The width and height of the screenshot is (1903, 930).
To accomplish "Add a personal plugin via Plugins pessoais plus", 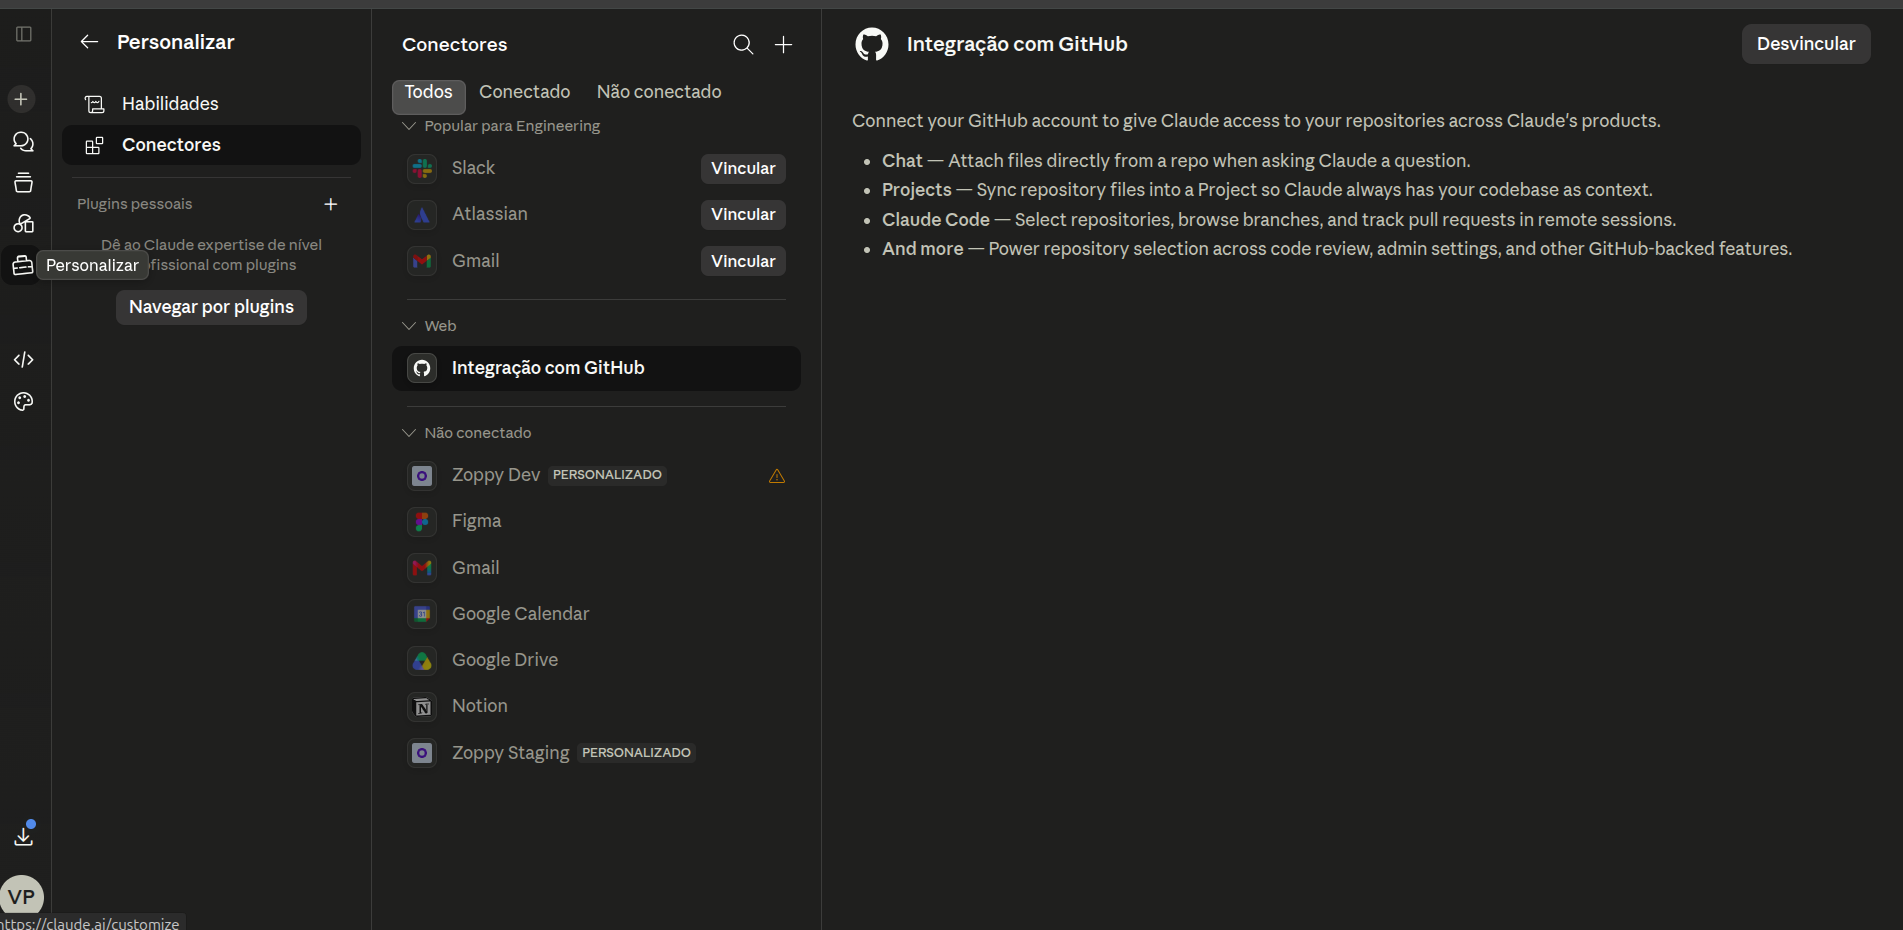I will 331,204.
